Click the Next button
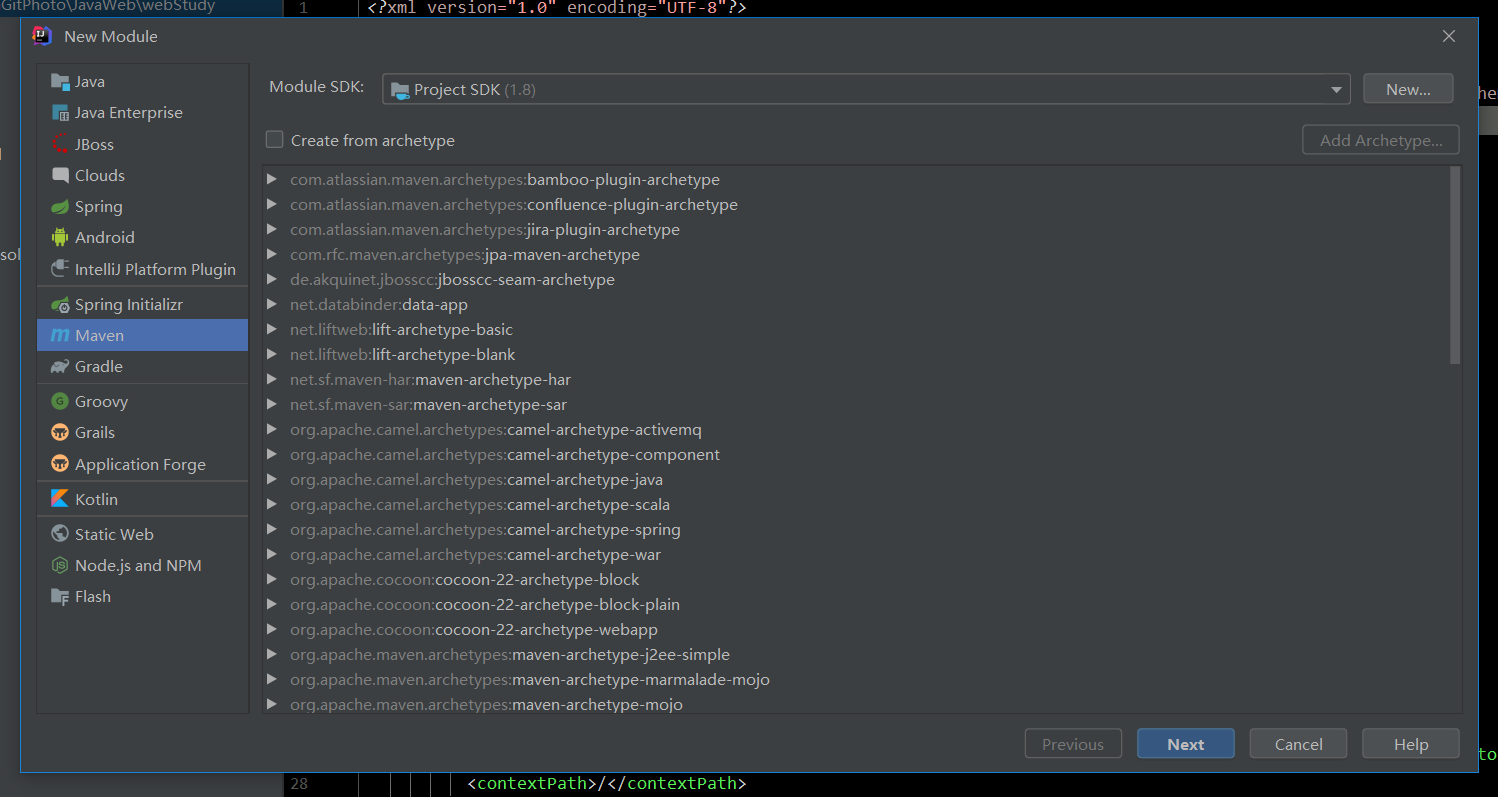 [1186, 744]
